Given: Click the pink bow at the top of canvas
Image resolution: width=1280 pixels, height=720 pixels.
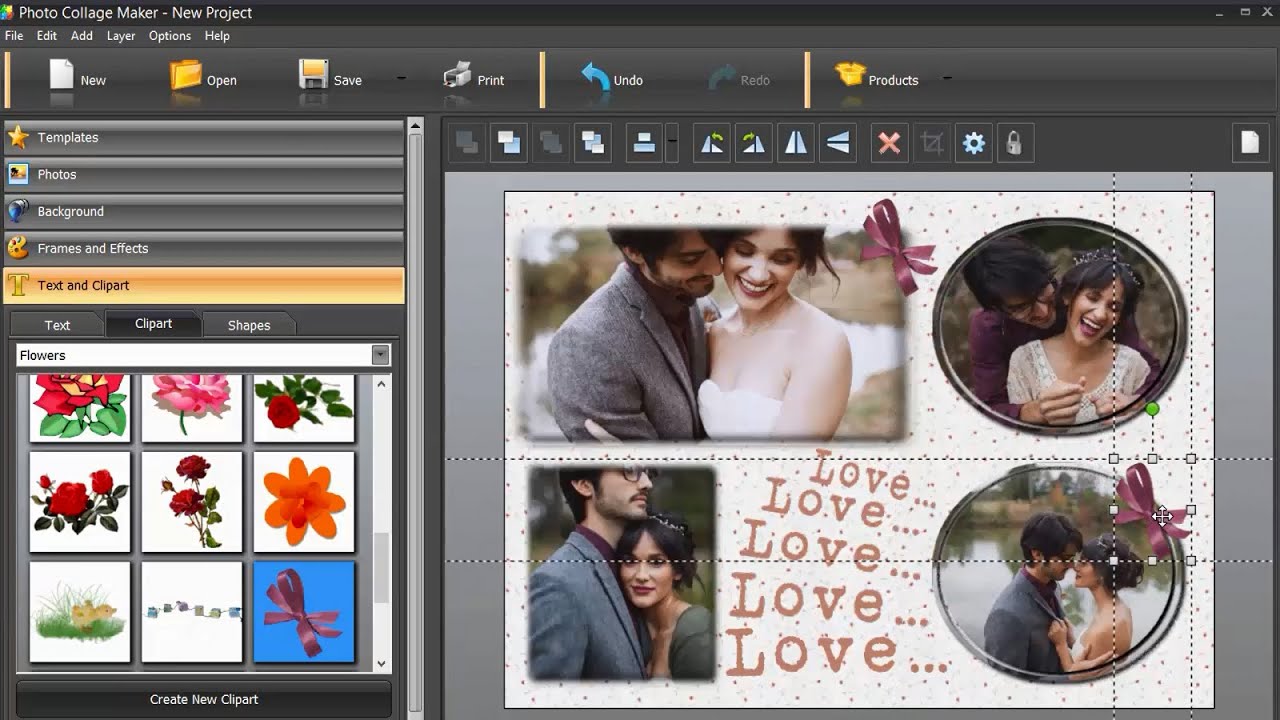Looking at the screenshot, I should [x=898, y=245].
